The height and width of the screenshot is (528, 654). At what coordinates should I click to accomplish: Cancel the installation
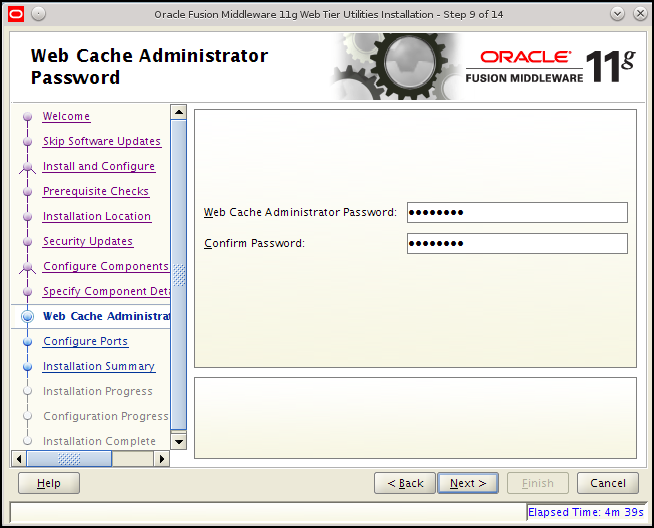(608, 483)
